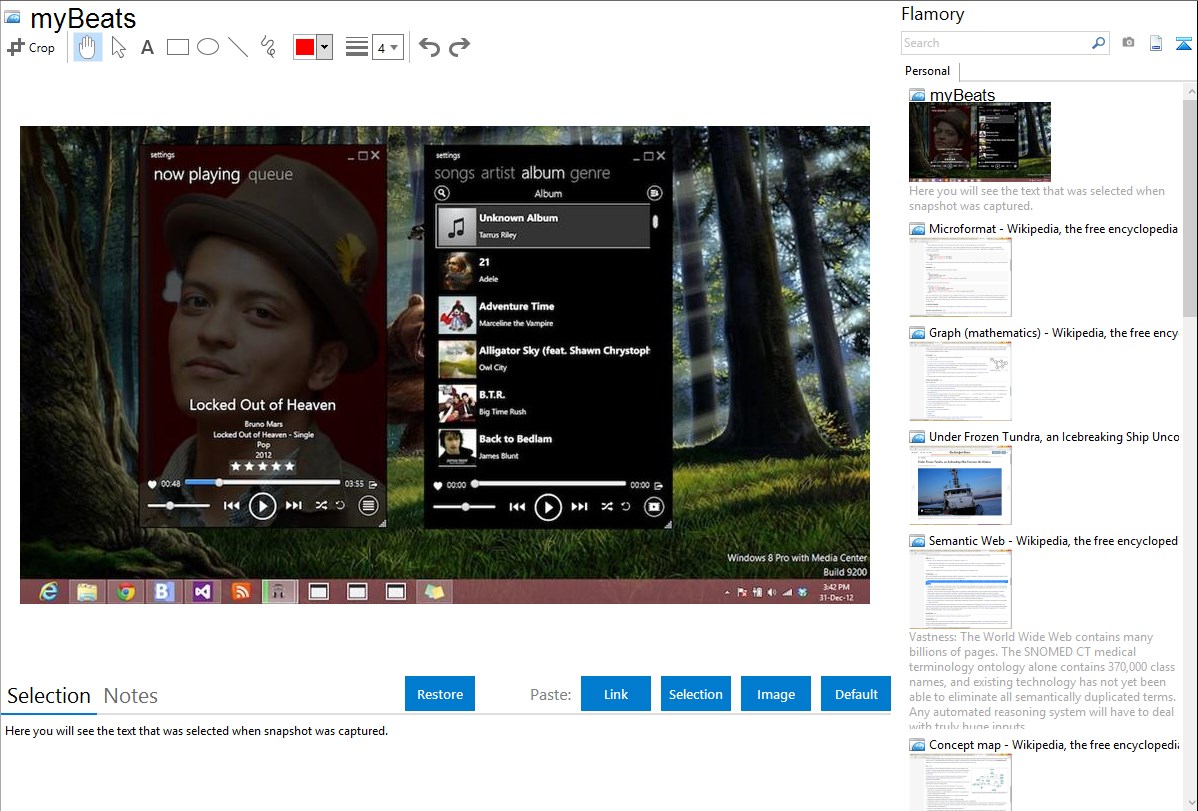Redo the last annotation

tap(459, 47)
